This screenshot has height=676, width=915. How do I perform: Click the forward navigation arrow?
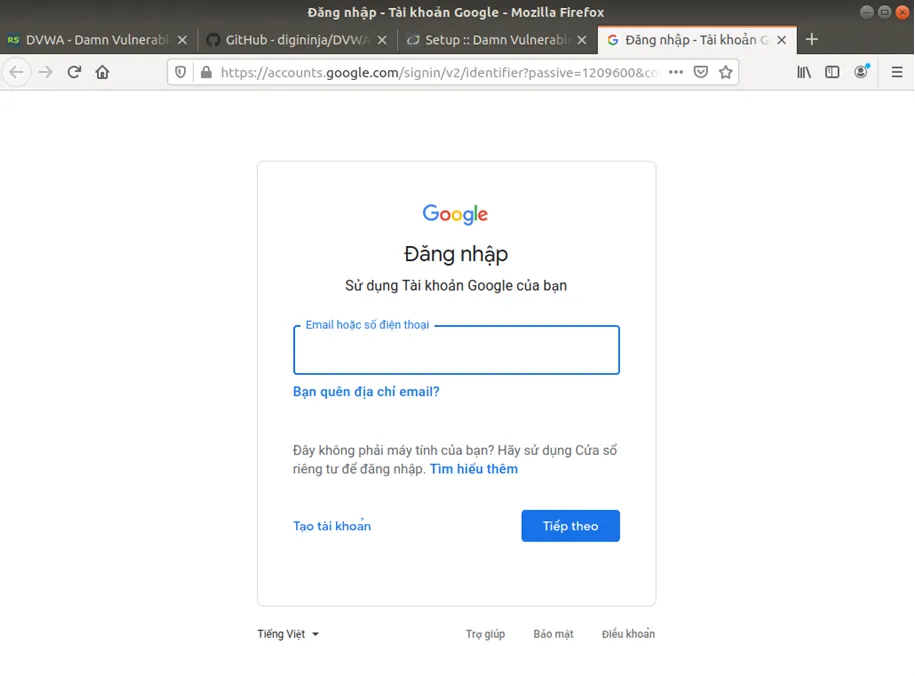point(46,72)
